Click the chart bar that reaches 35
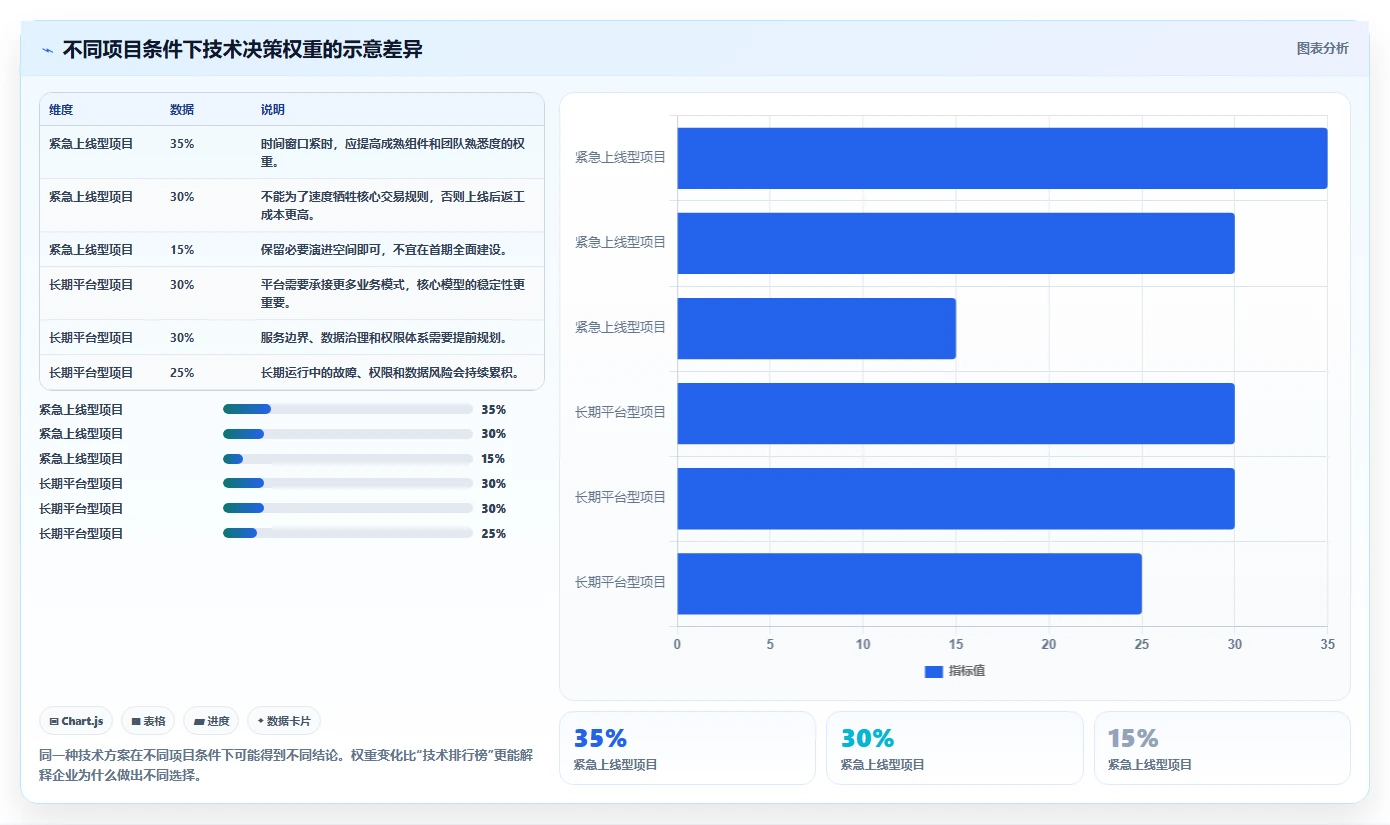The width and height of the screenshot is (1390, 825). point(1002,158)
